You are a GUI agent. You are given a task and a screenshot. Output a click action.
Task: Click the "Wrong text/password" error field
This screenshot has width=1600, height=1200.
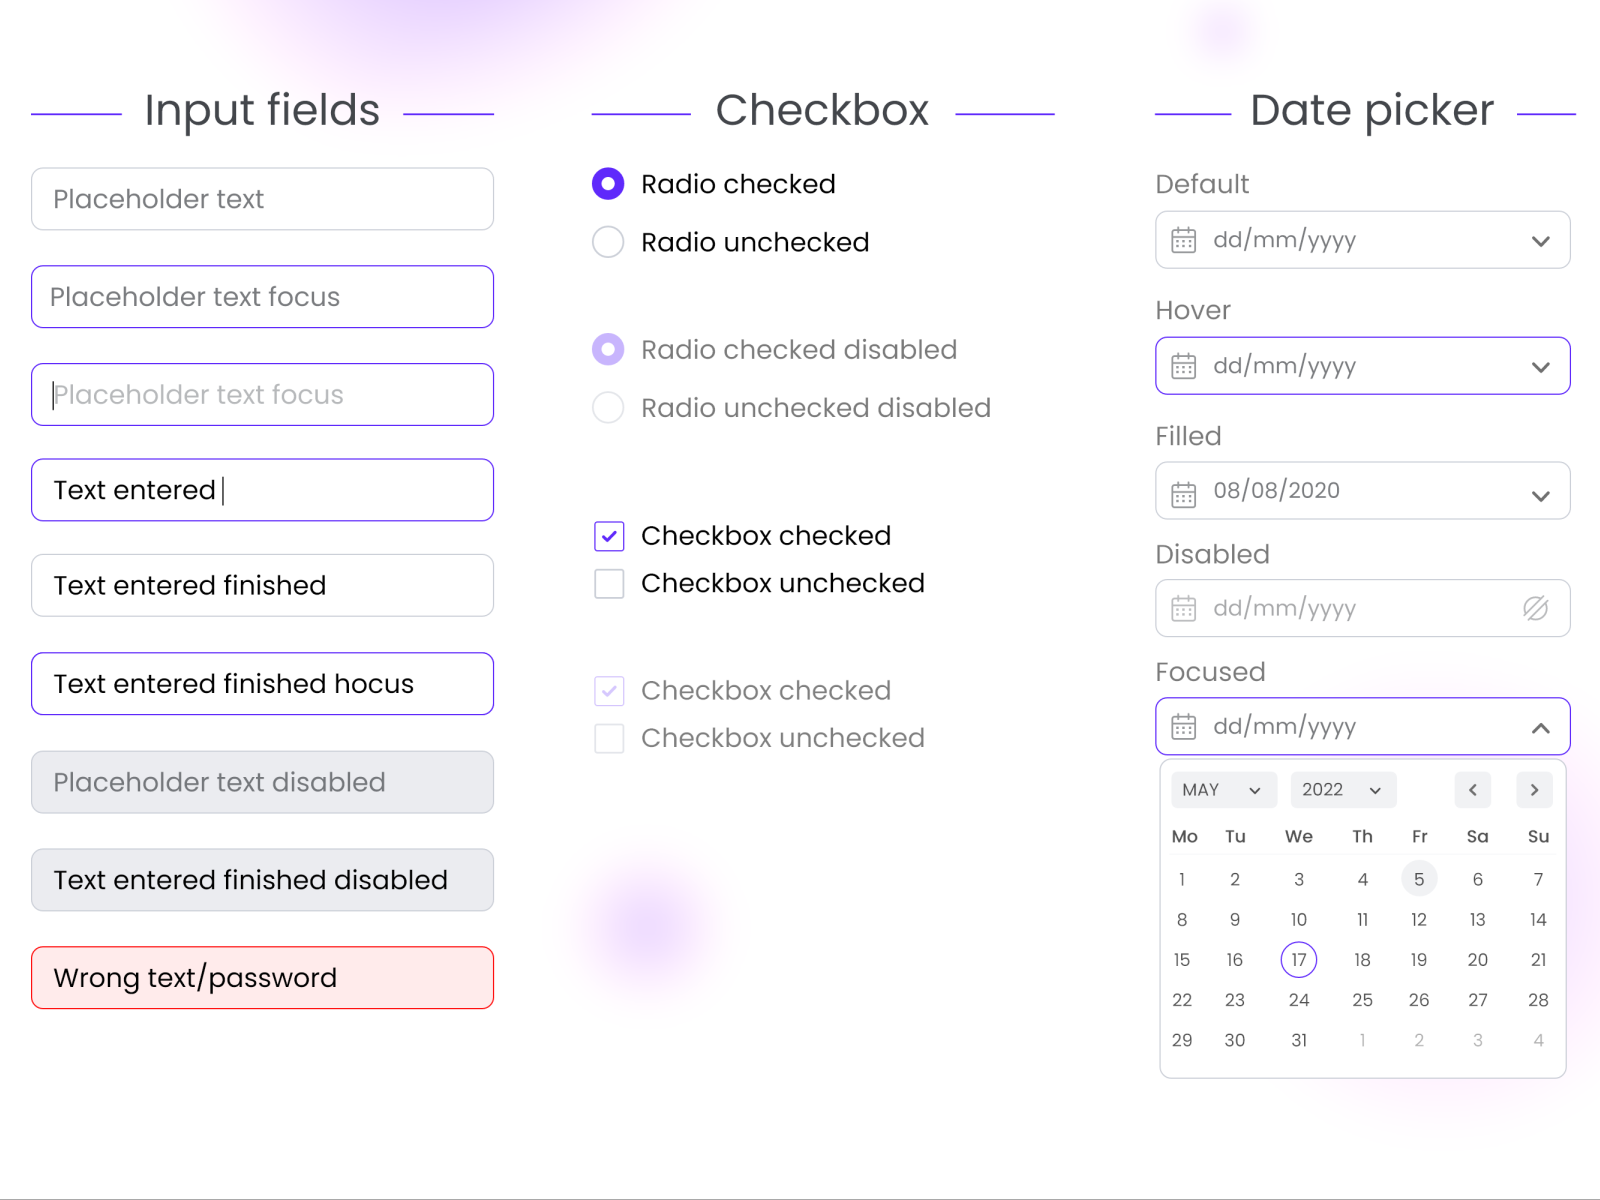tap(262, 978)
